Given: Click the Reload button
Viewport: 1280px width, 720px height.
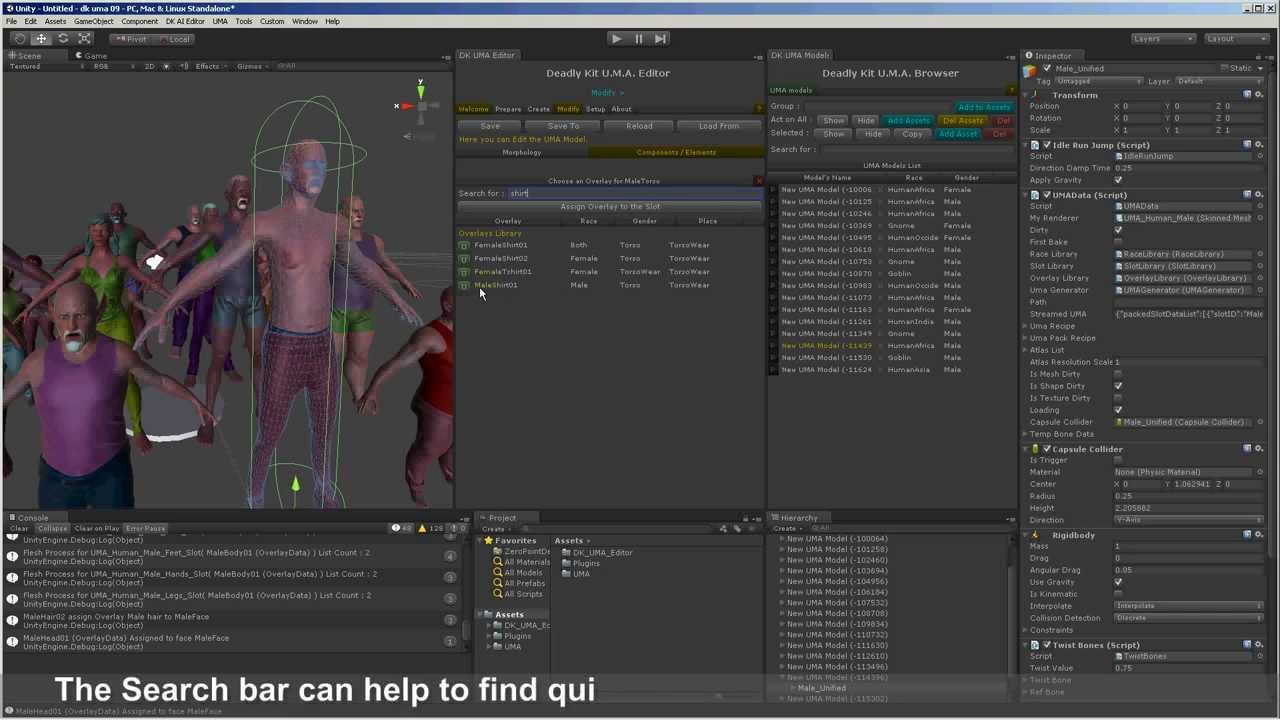Looking at the screenshot, I should (x=639, y=126).
